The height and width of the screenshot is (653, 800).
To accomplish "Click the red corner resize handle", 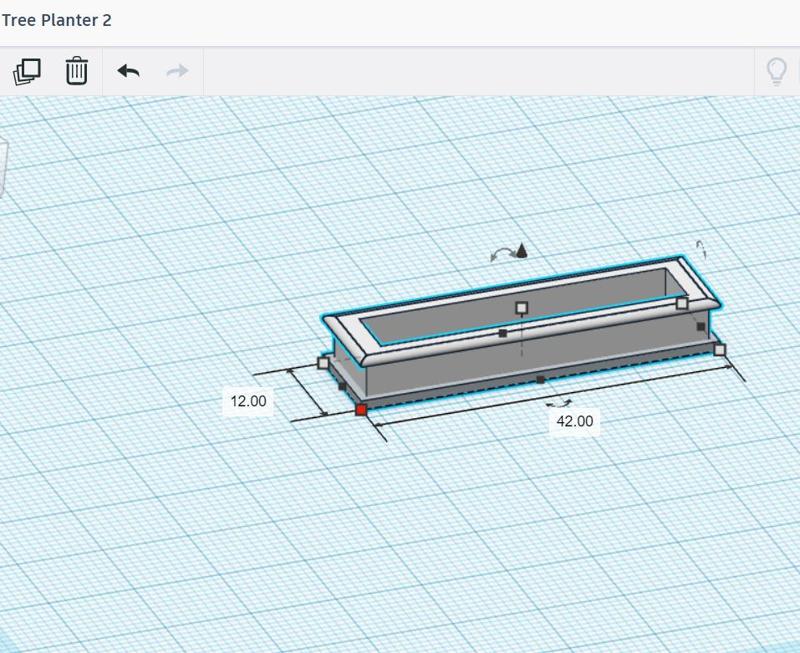I will 361,410.
